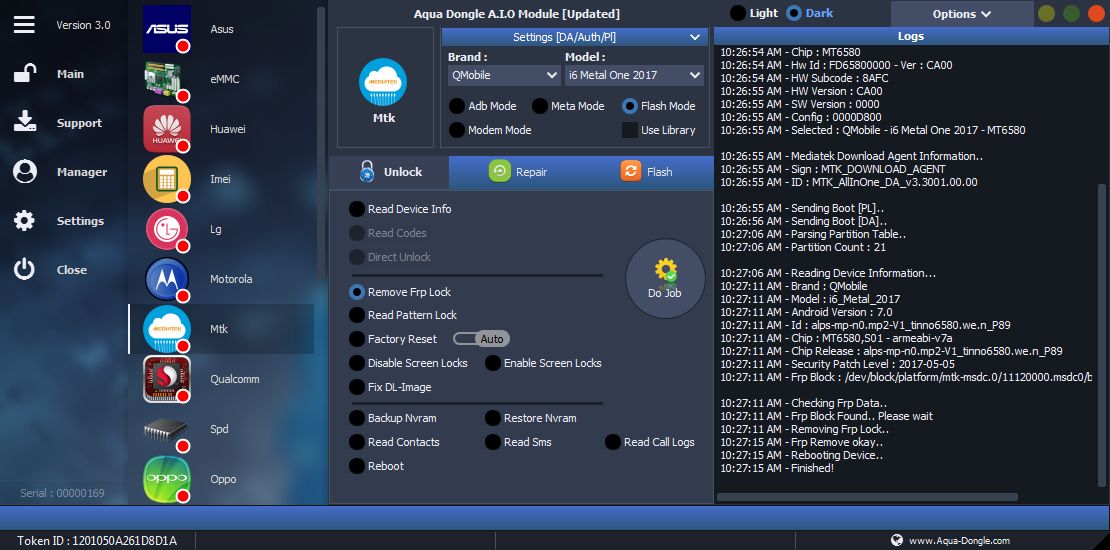Select the Oppo brand icon
The width and height of the screenshot is (1110, 550).
(167, 479)
